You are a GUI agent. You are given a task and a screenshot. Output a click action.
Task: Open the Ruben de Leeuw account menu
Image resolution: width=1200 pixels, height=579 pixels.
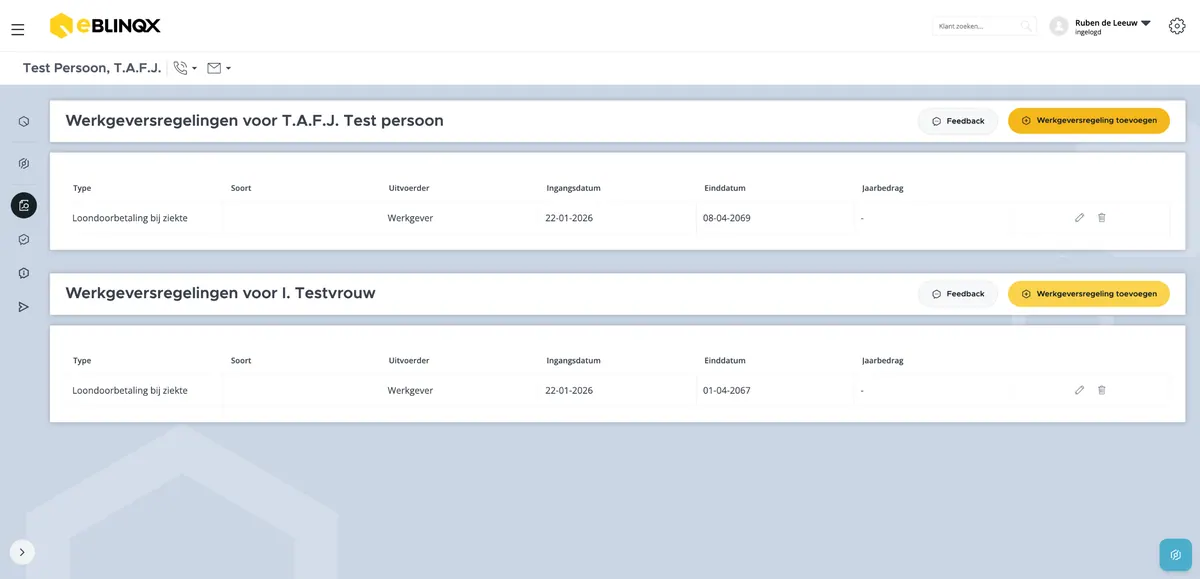coord(1112,26)
